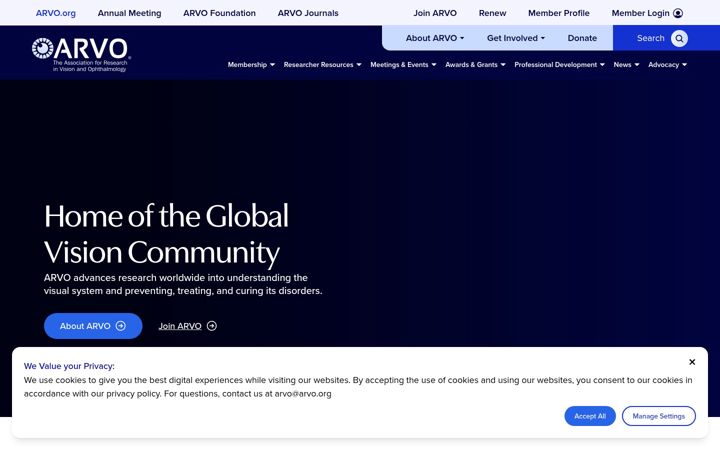Open the ARVO Journals link
The image size is (720, 450).
pos(308,13)
